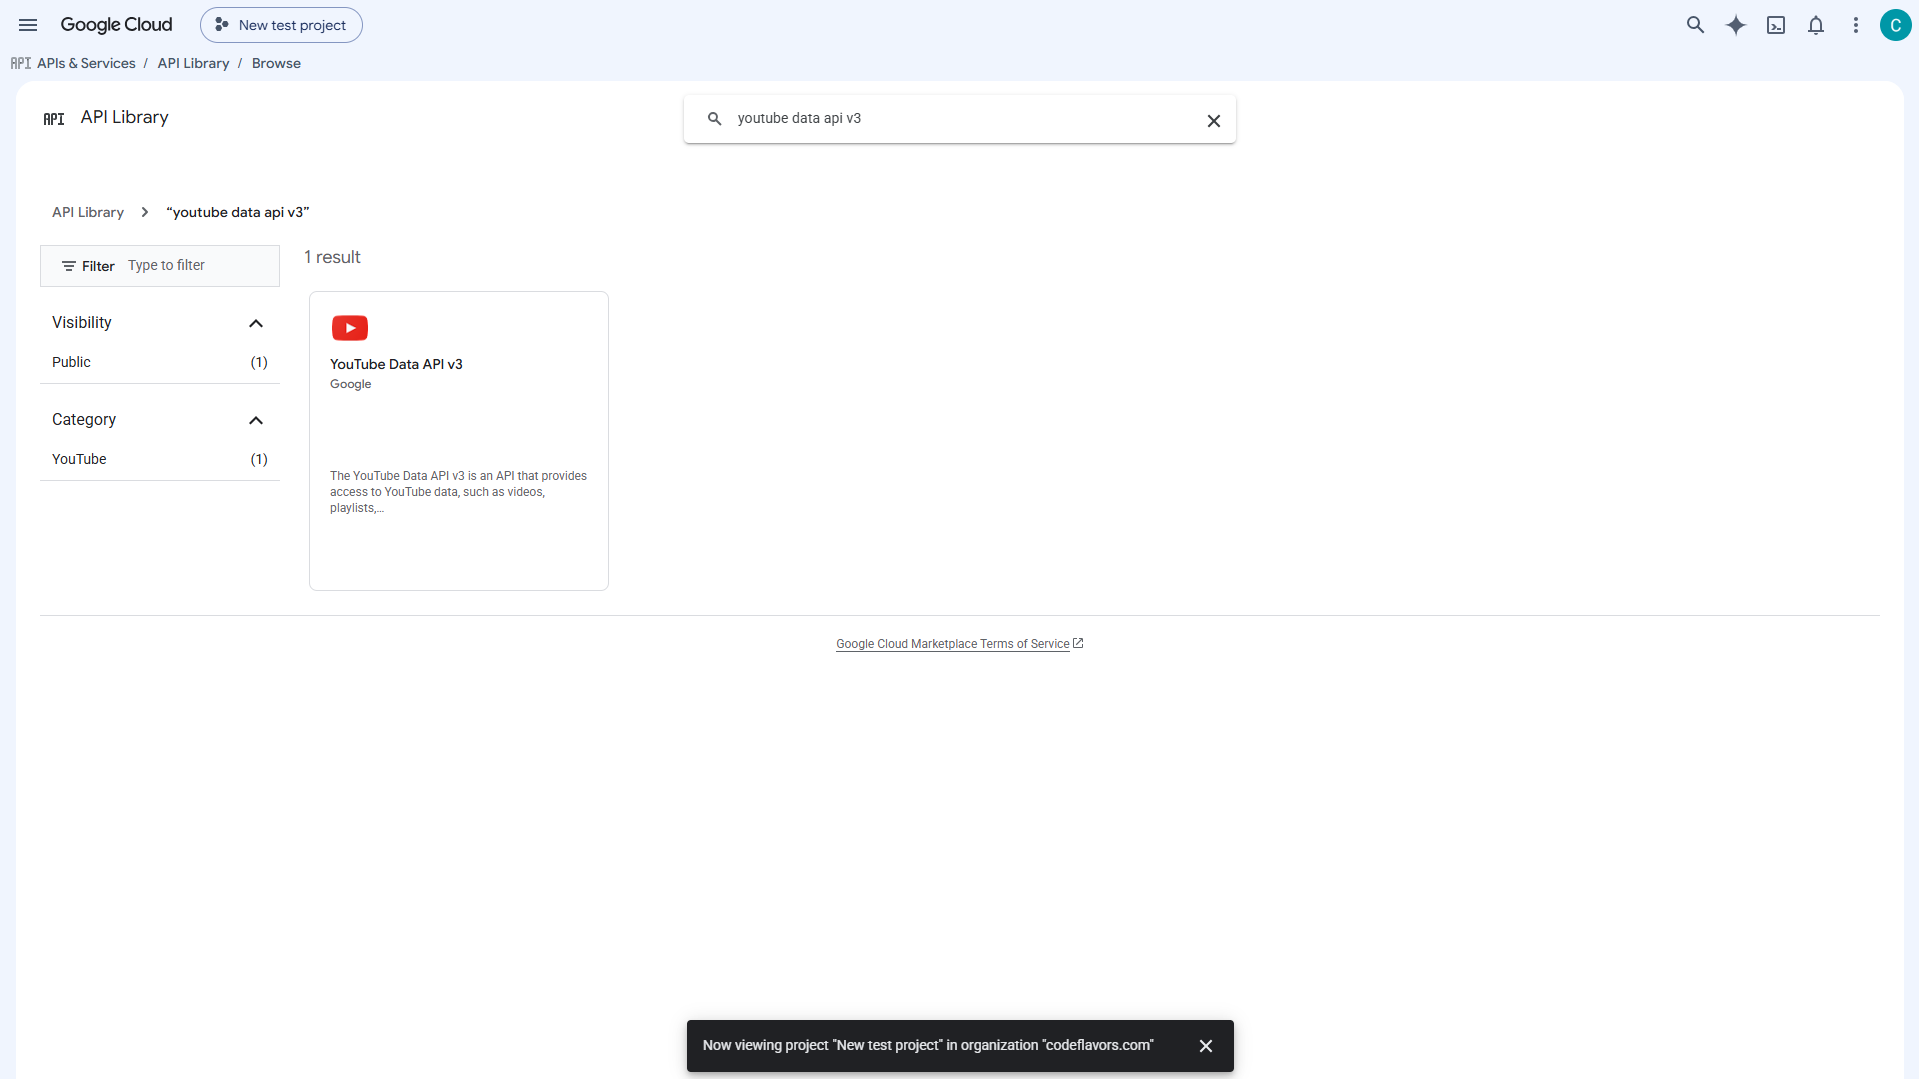The height and width of the screenshot is (1079, 1919).
Task: Go to API Library breadcrumb in header
Action: pos(193,63)
